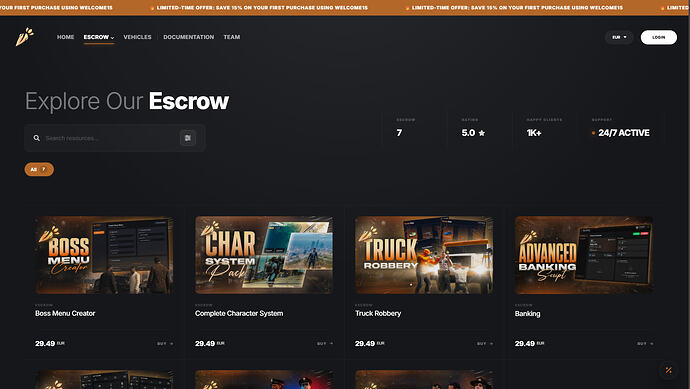Buy the Truck Robbery script
Screen dimensions: 690x389
pyautogui.click(x=485, y=344)
